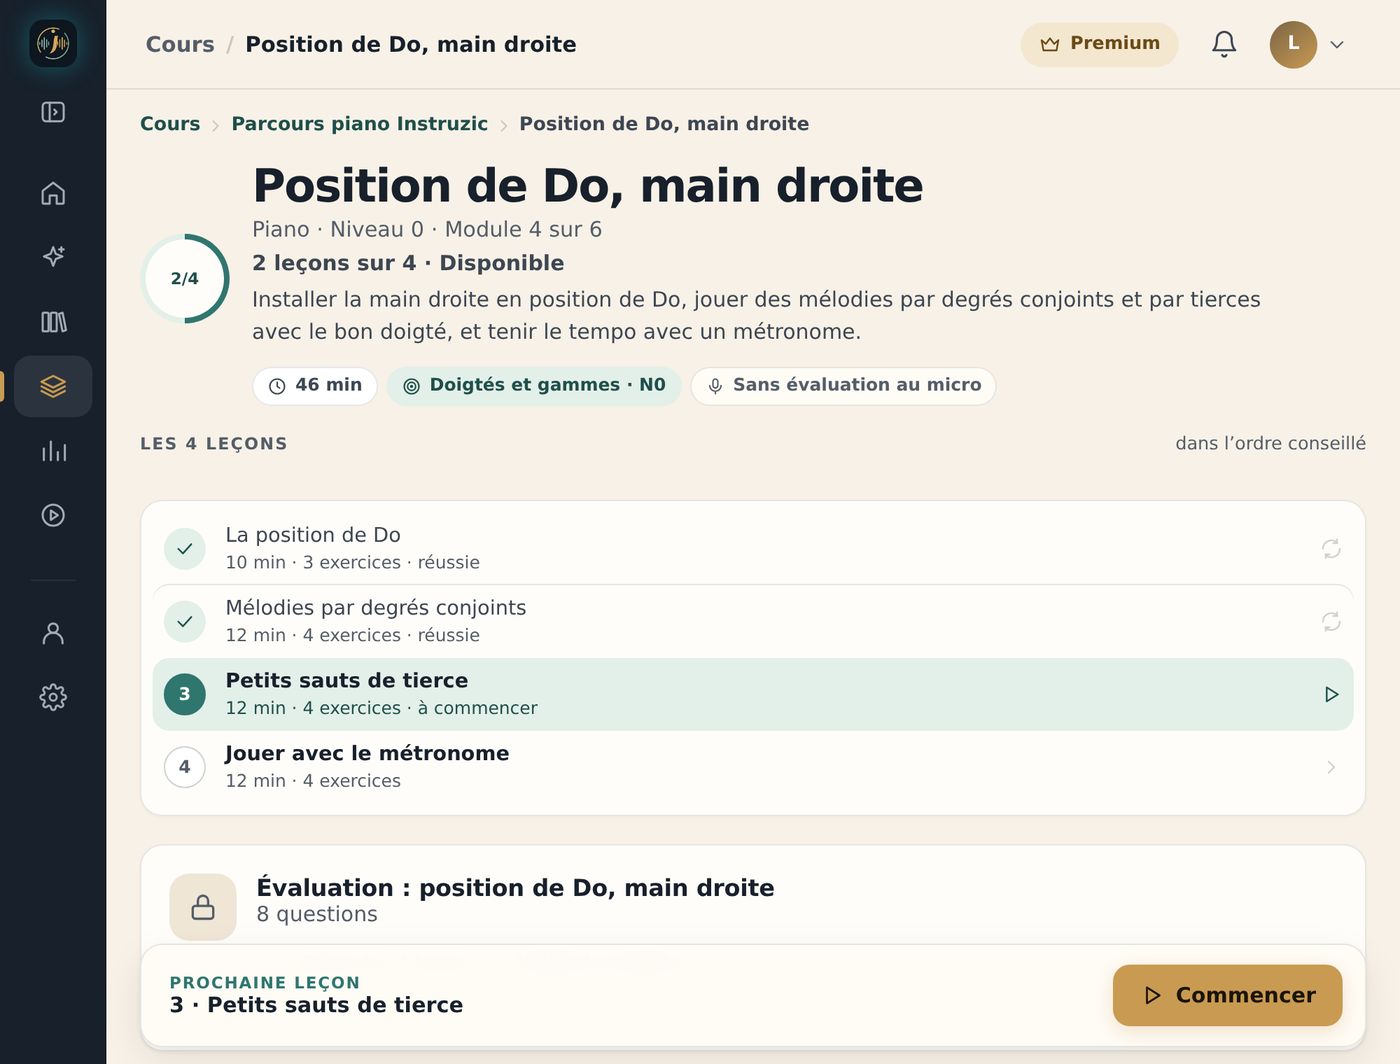The image size is (1400, 1064).
Task: Click the L avatar in the top bar
Action: point(1293,44)
